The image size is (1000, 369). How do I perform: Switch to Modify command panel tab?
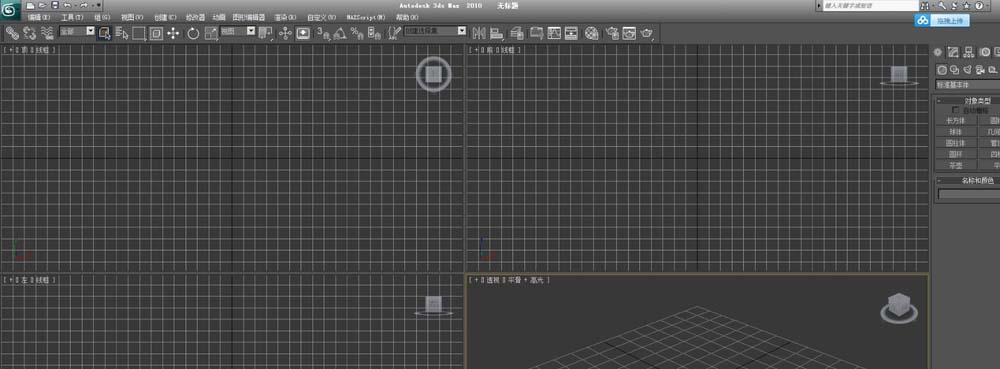click(953, 52)
